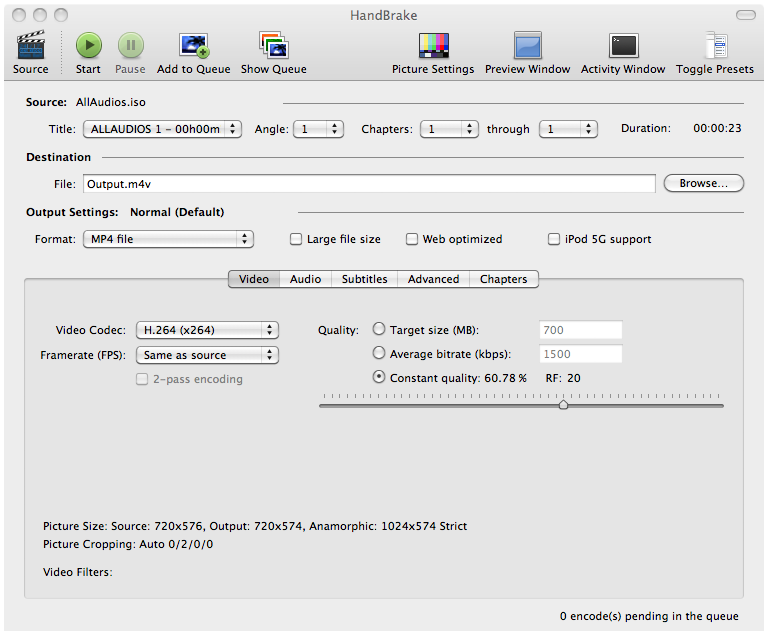Open the Framerate (FPS) dropdown
This screenshot has height=635, width=767.
(x=207, y=355)
